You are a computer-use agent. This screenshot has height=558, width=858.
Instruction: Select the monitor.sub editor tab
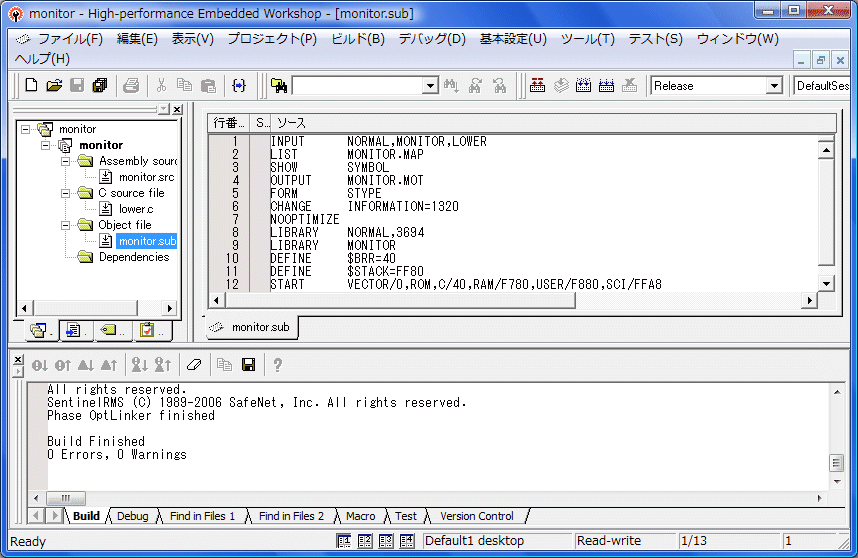coord(252,327)
